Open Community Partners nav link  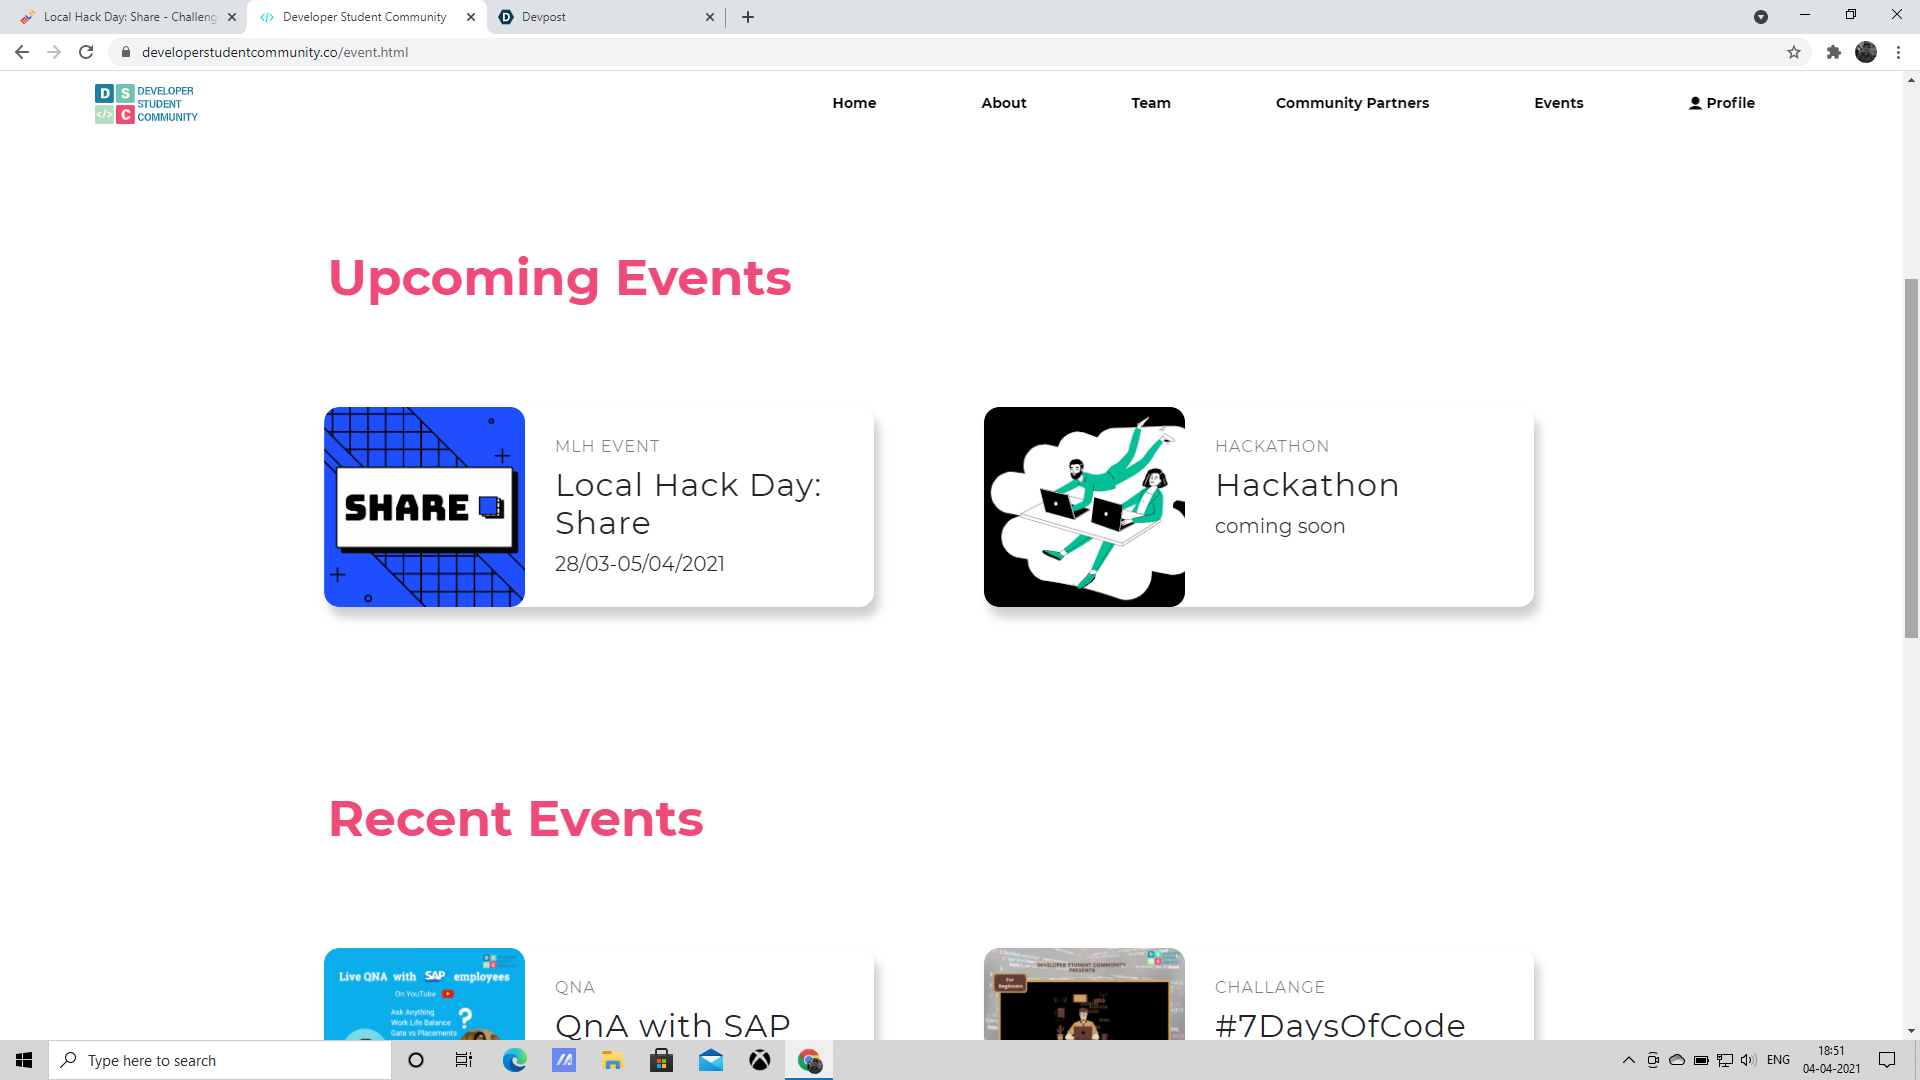(1352, 103)
